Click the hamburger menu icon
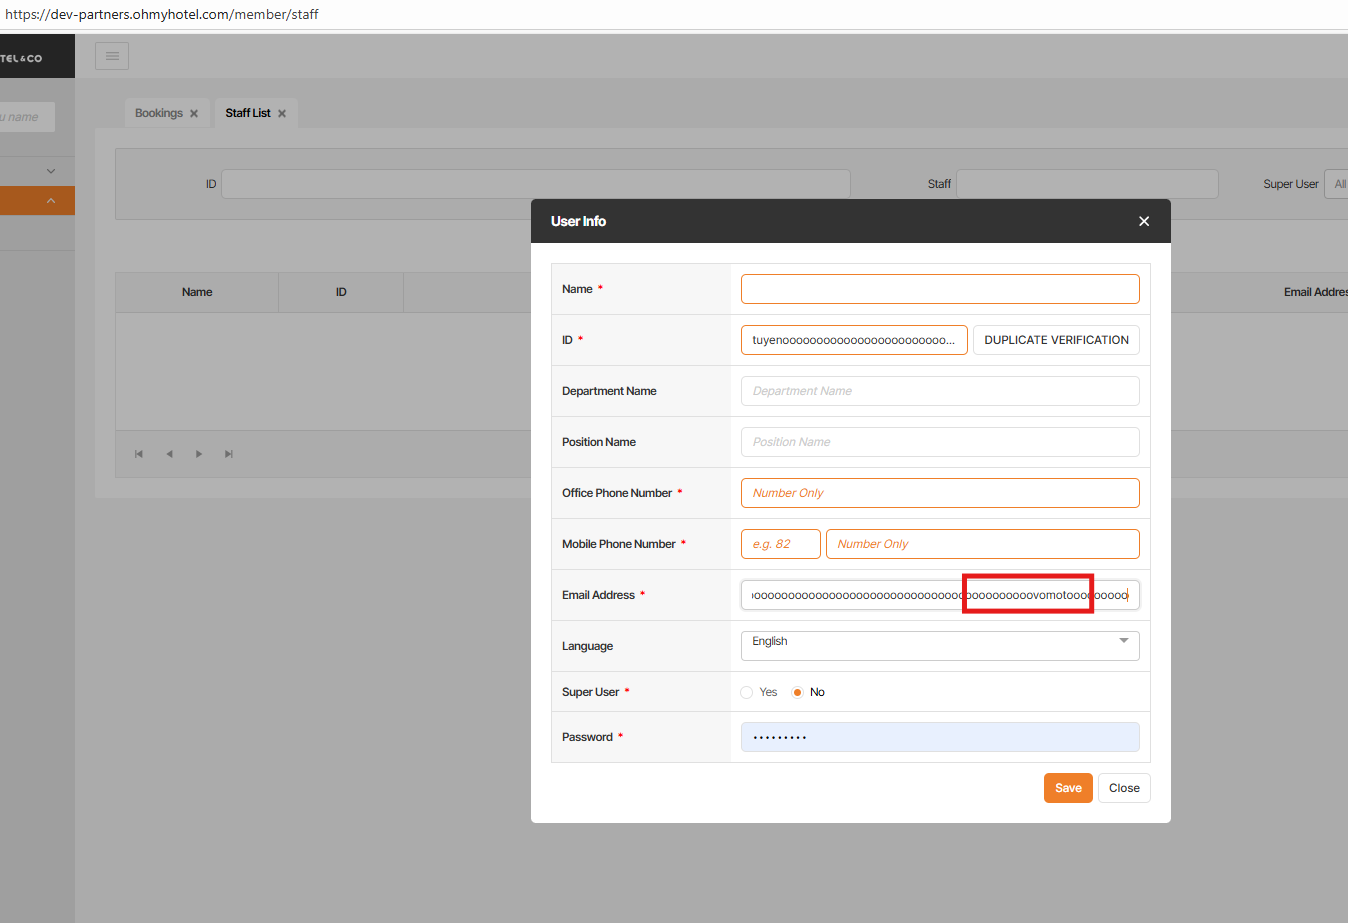The width and height of the screenshot is (1348, 923). (112, 56)
